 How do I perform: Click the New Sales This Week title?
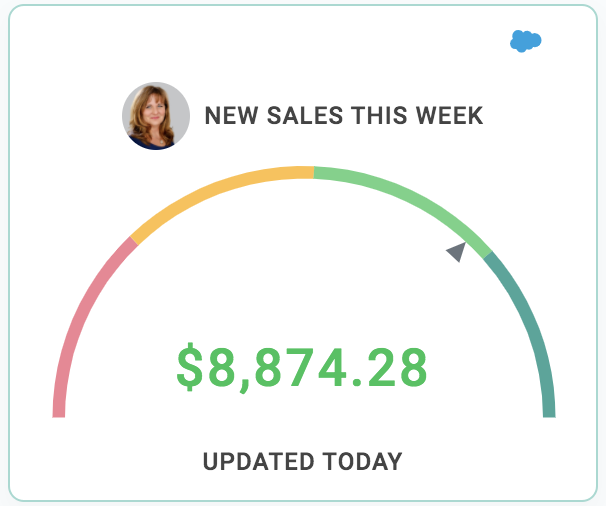coord(344,116)
